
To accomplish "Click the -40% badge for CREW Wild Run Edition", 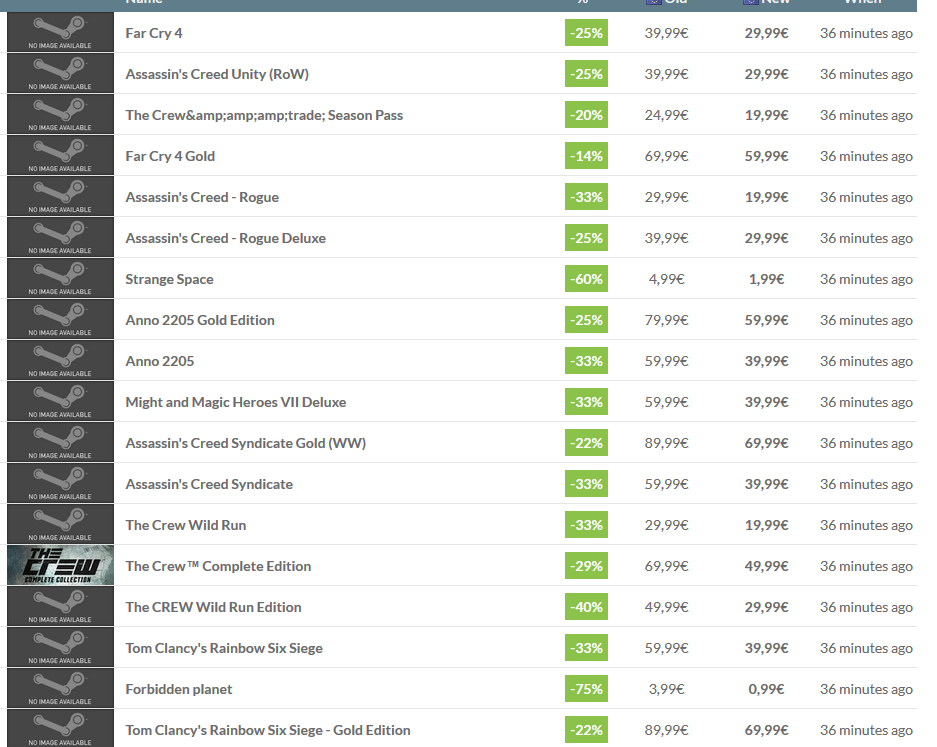I will tap(586, 607).
